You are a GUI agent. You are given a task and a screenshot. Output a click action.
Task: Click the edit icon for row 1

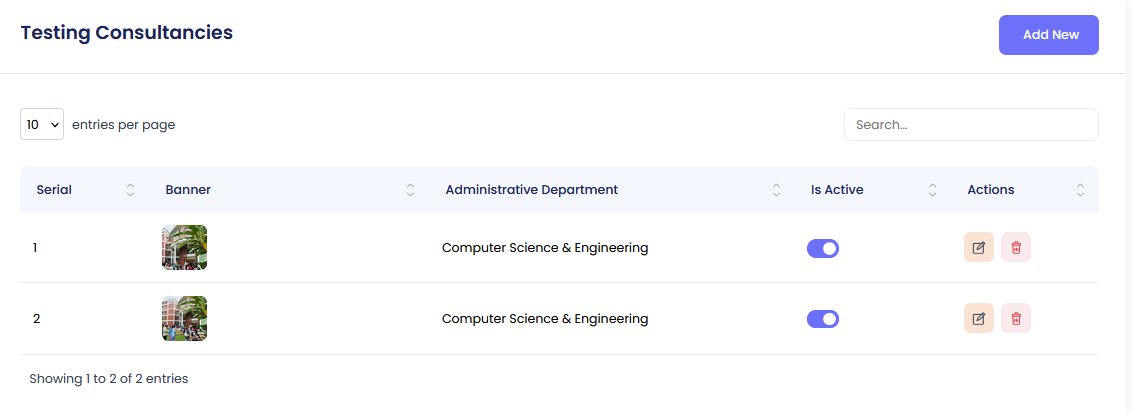tap(978, 247)
